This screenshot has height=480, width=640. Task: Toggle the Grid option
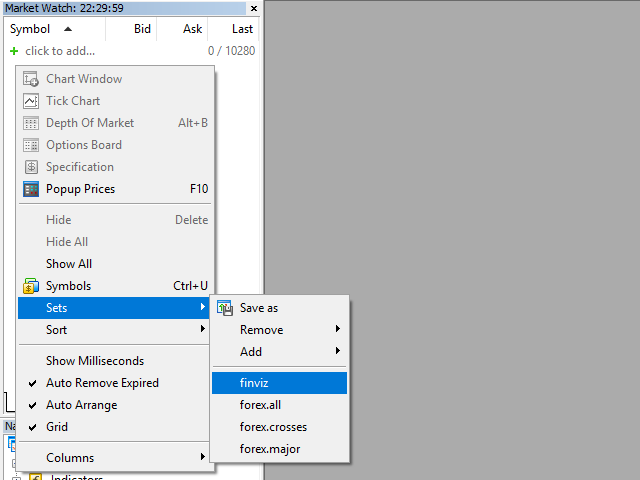(x=114, y=427)
